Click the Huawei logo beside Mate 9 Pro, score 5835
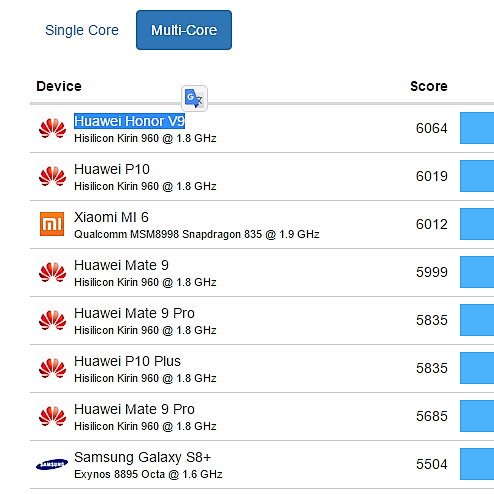Screen dimensions: 494x494 (x=52, y=320)
